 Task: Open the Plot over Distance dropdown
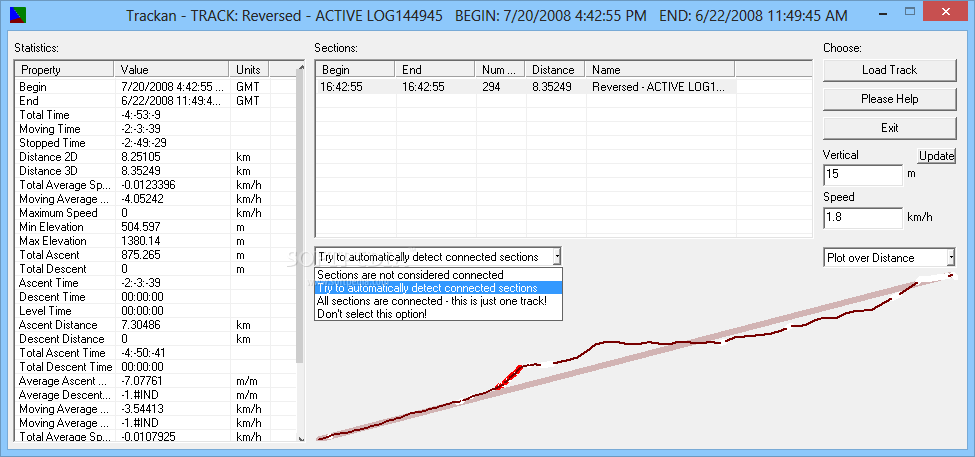(951, 257)
